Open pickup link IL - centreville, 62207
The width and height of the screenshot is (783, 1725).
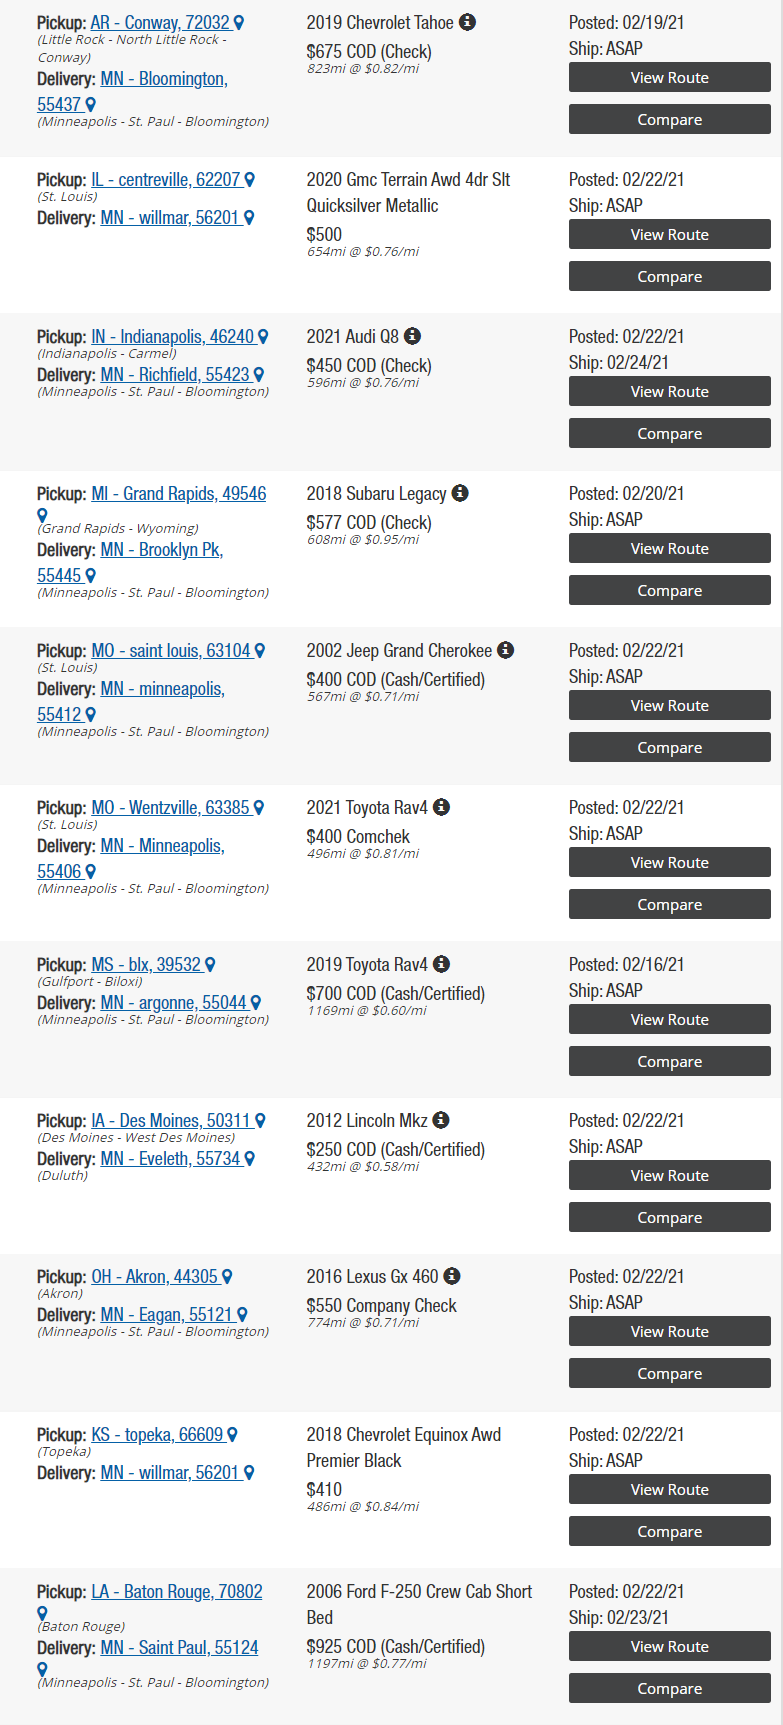pos(166,180)
